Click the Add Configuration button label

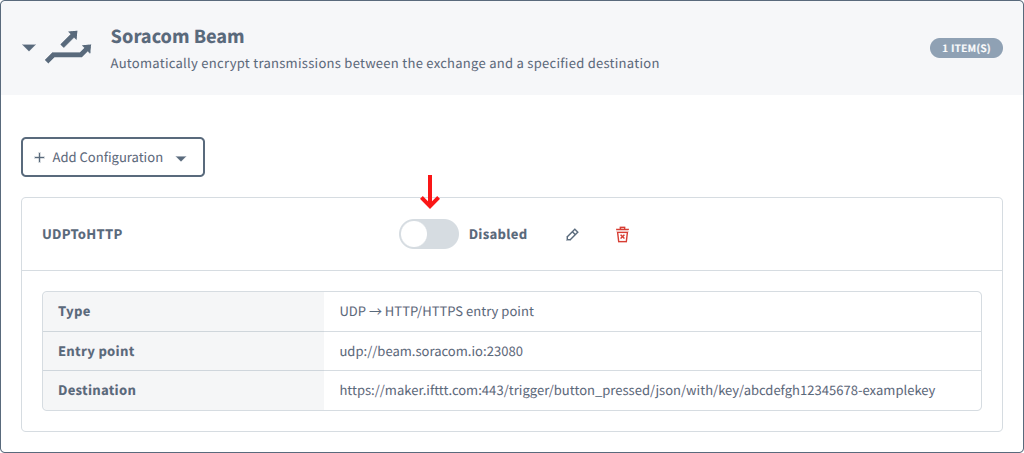click(107, 158)
